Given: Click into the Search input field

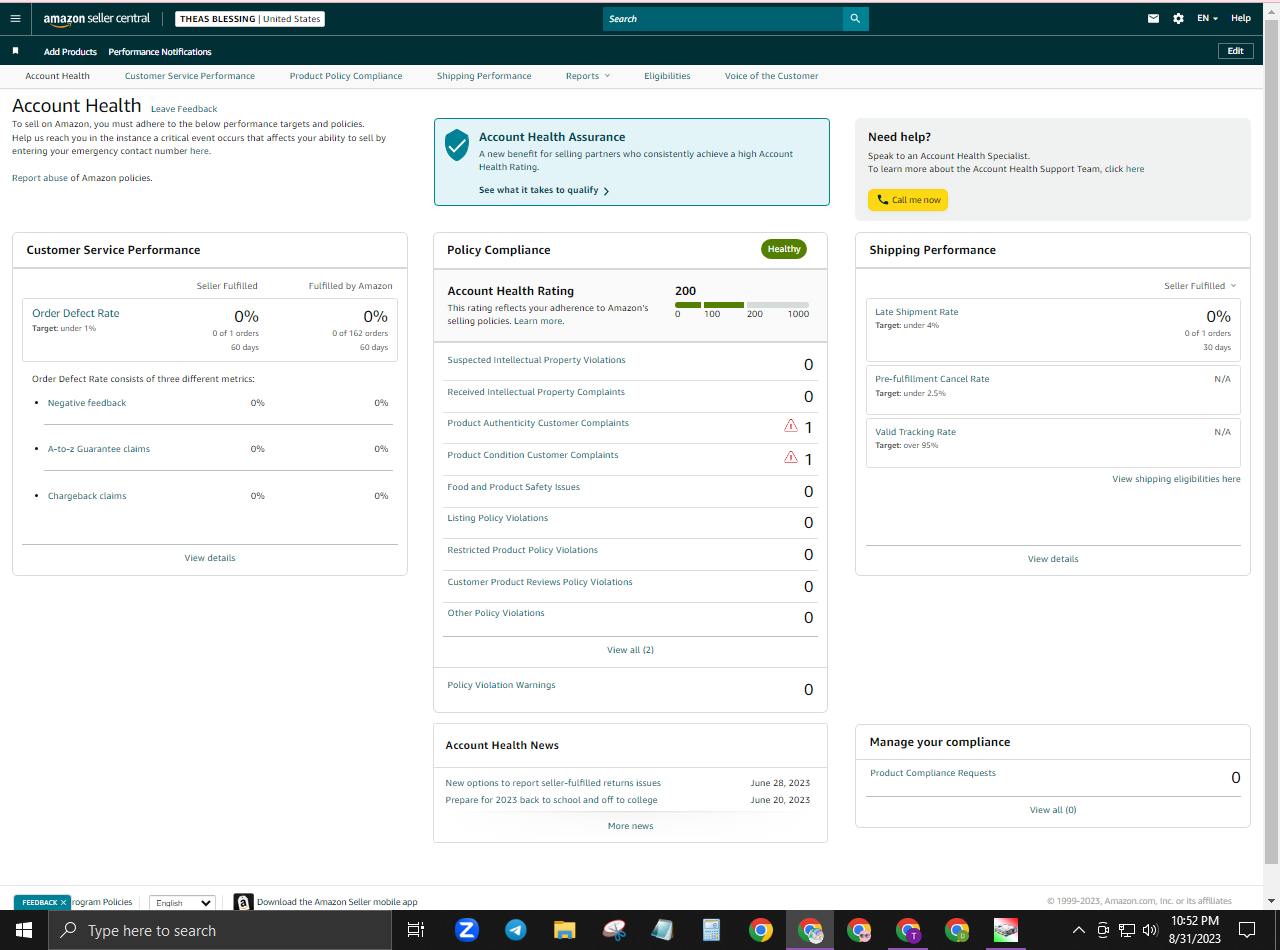Looking at the screenshot, I should click(x=723, y=19).
